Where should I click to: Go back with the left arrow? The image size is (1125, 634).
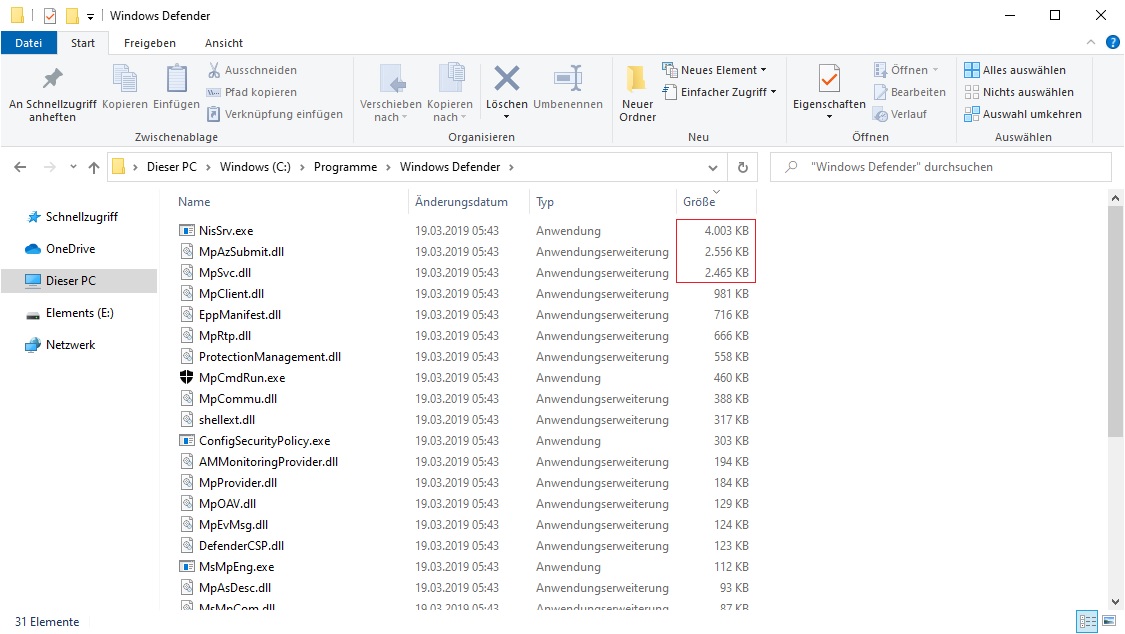(20, 167)
